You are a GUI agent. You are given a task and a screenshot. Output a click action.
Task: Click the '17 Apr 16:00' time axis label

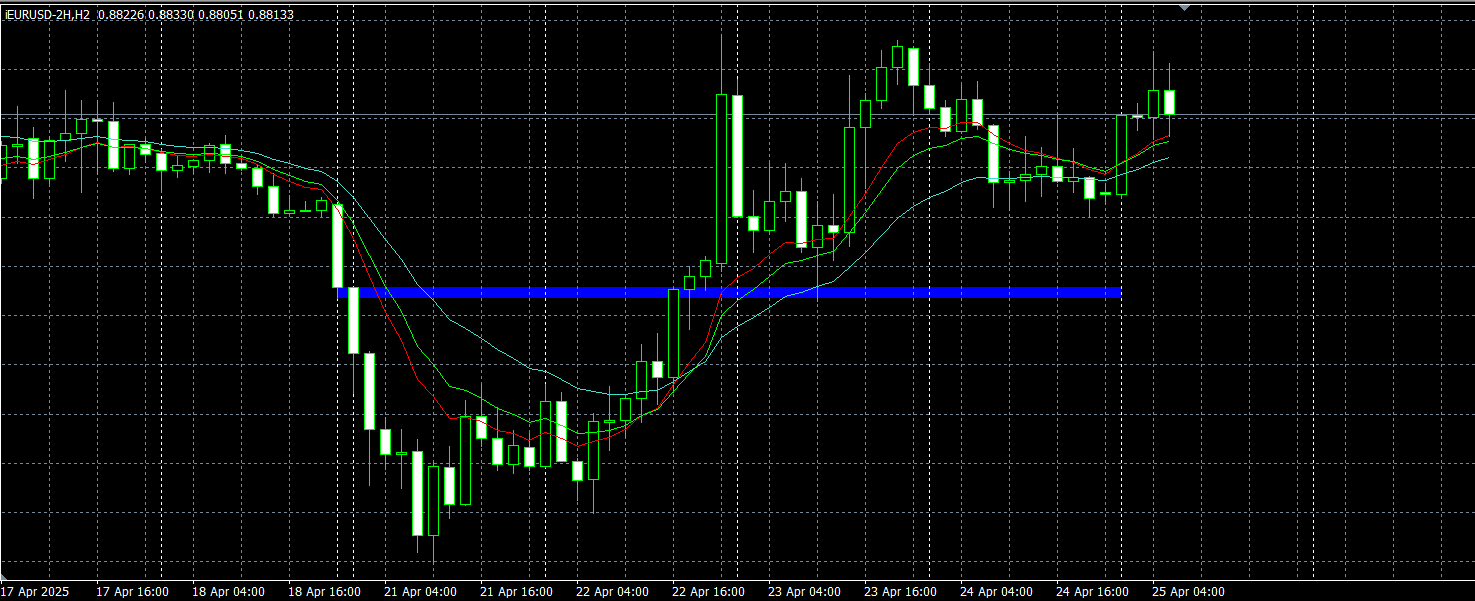[132, 592]
